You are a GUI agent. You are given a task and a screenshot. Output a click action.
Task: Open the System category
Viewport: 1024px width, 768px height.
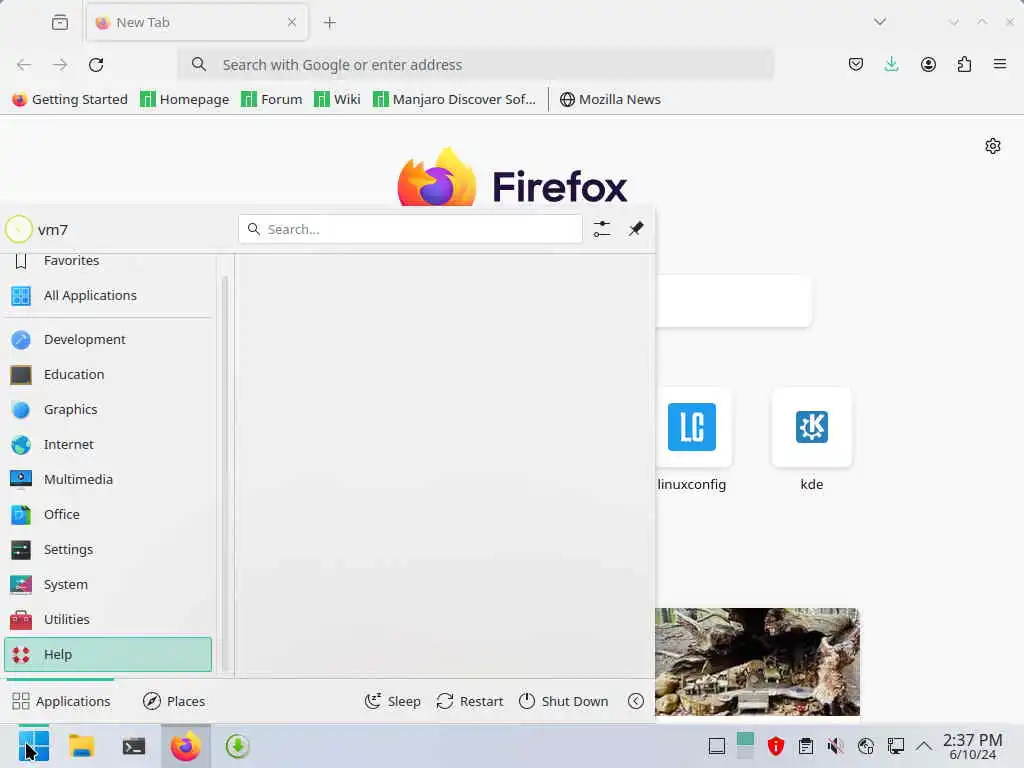click(108, 584)
